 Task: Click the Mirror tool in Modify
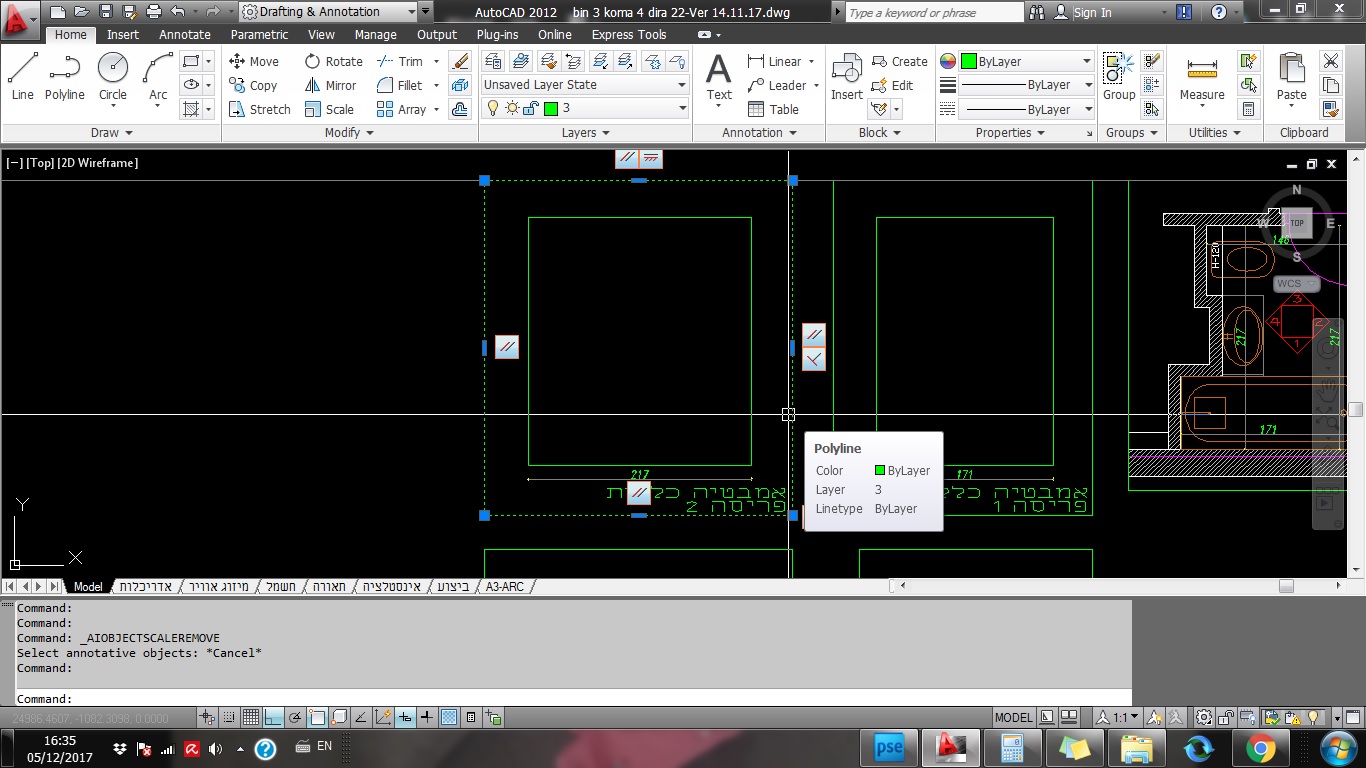pyautogui.click(x=331, y=85)
